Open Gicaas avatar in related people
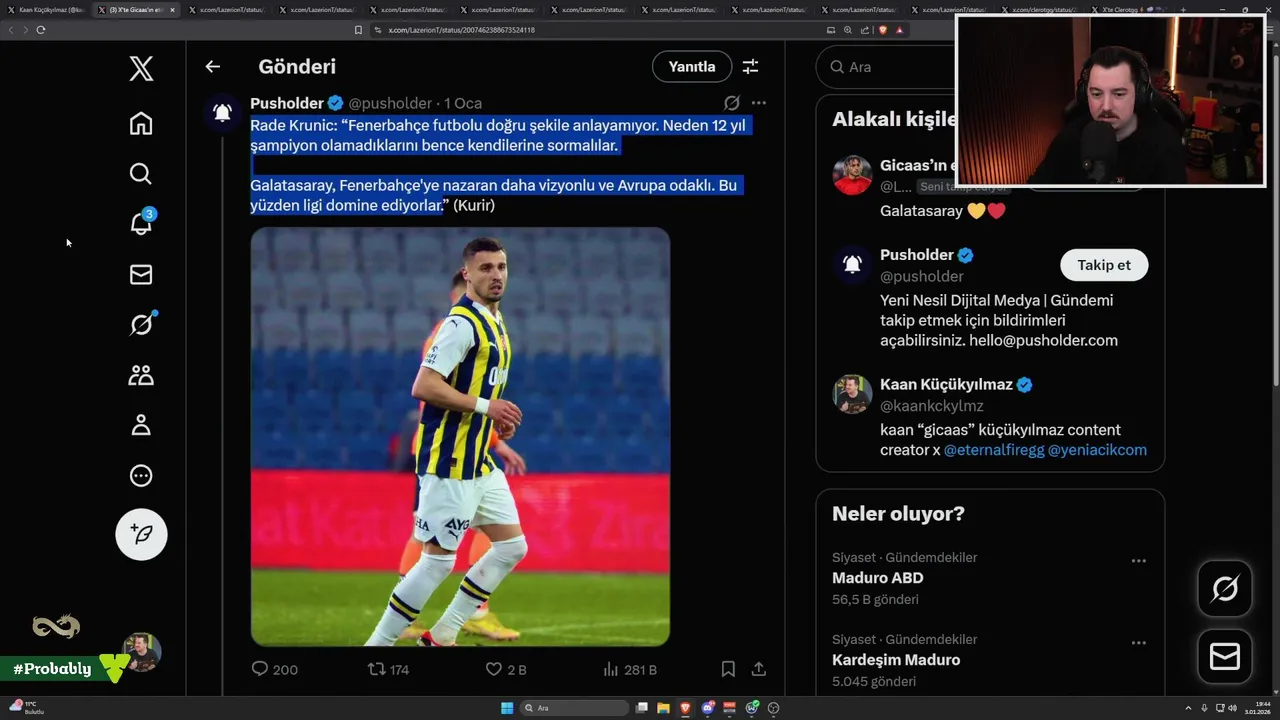 click(x=852, y=175)
